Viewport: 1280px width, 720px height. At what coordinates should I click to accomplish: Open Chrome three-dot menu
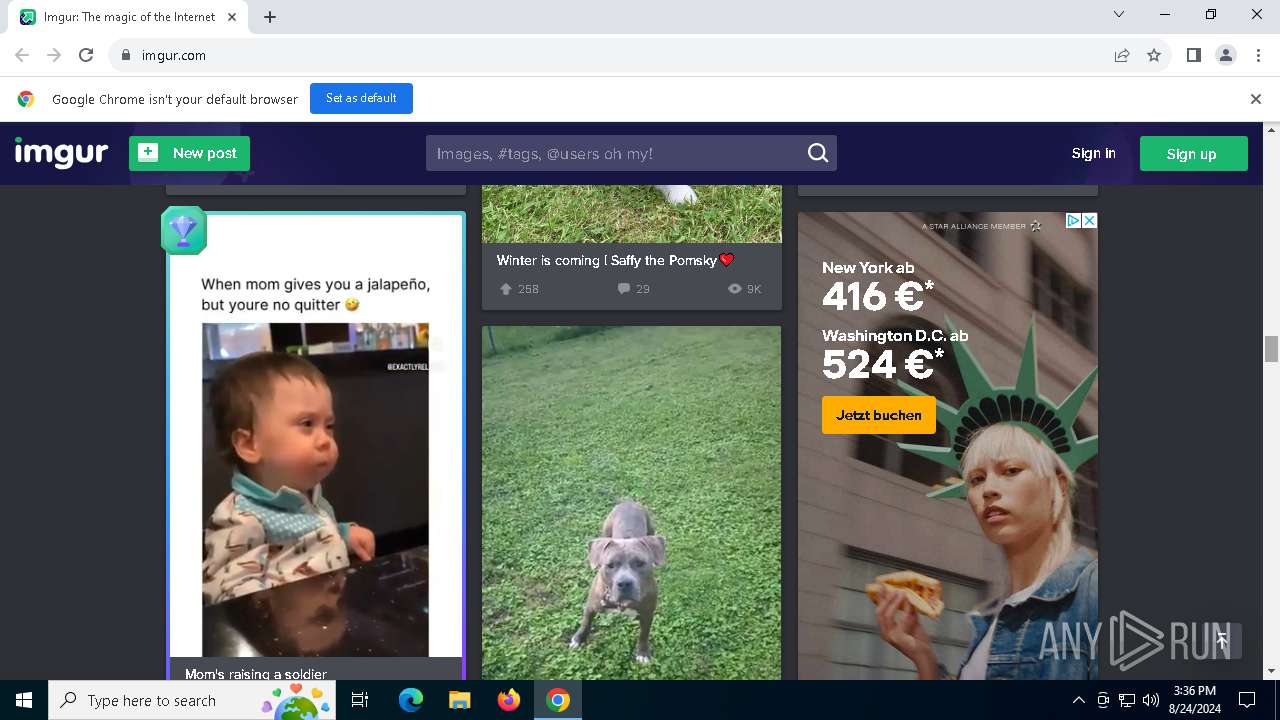(x=1257, y=55)
